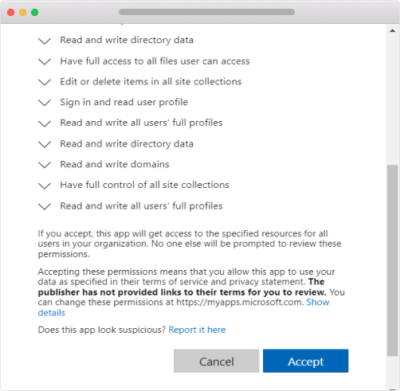Expand 'Read and write all users' full profiles' chevron below 'Sign in' row
This screenshot has height=391, width=400.
coord(44,124)
